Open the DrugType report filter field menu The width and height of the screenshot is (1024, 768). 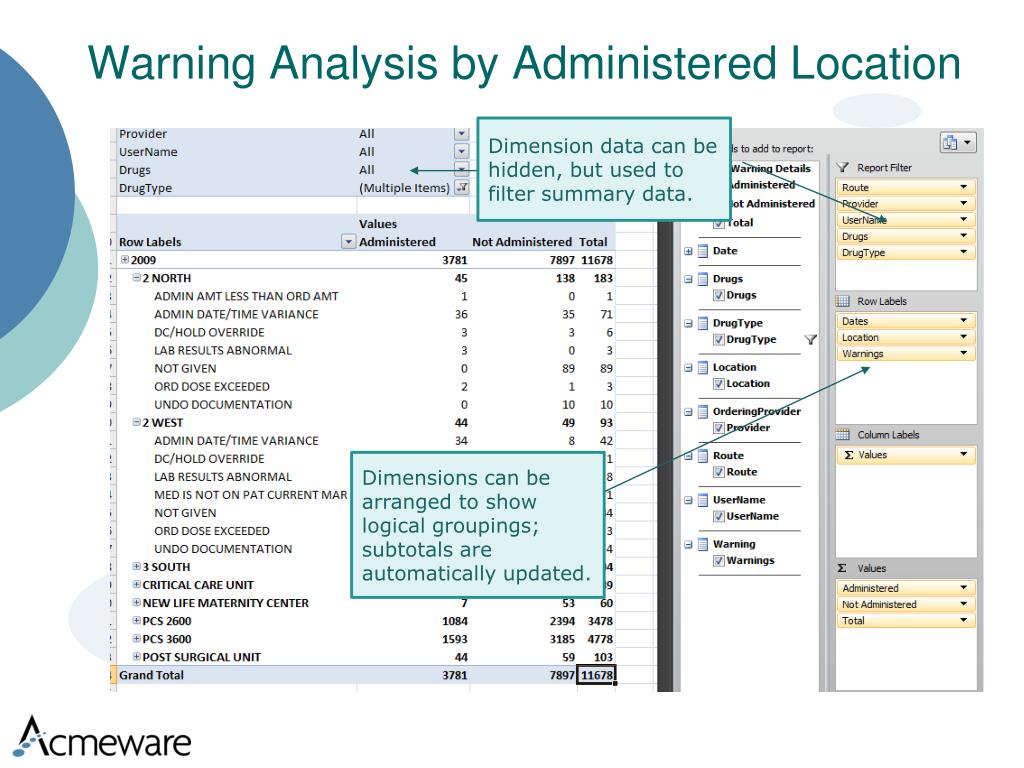pos(963,252)
